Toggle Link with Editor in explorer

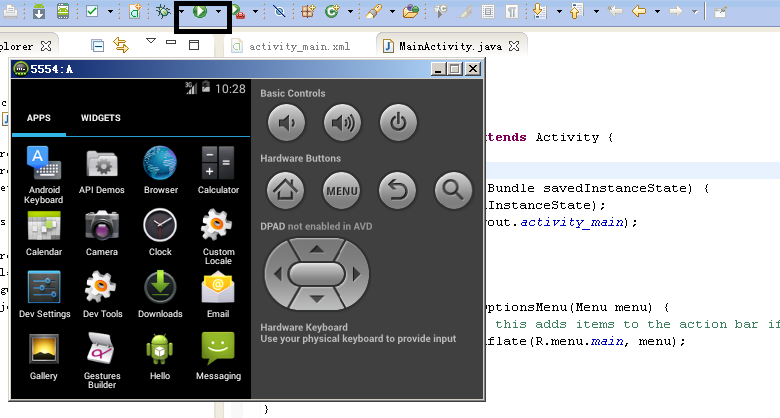coord(121,45)
